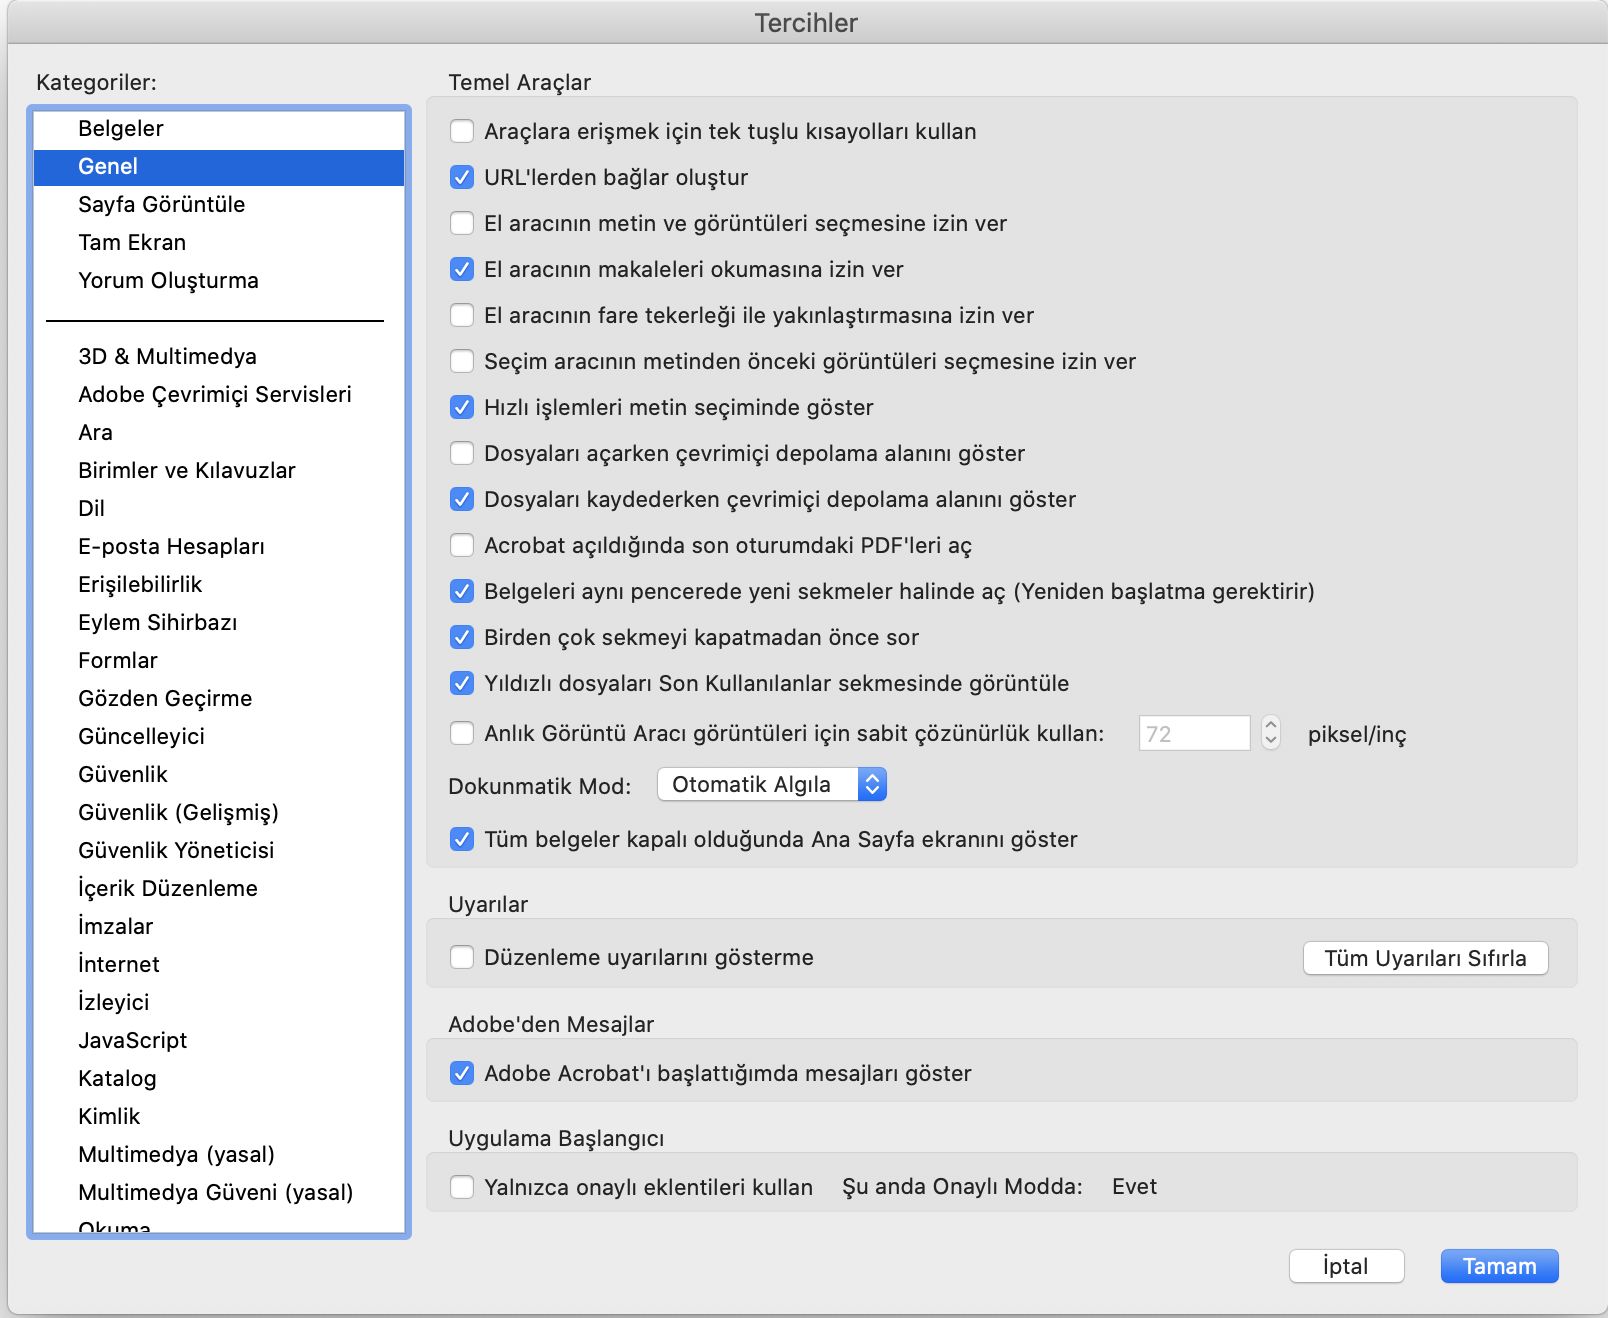1608x1318 pixels.
Task: Click the Tüm Uyarıları Sıfırla button
Action: [x=1424, y=957]
